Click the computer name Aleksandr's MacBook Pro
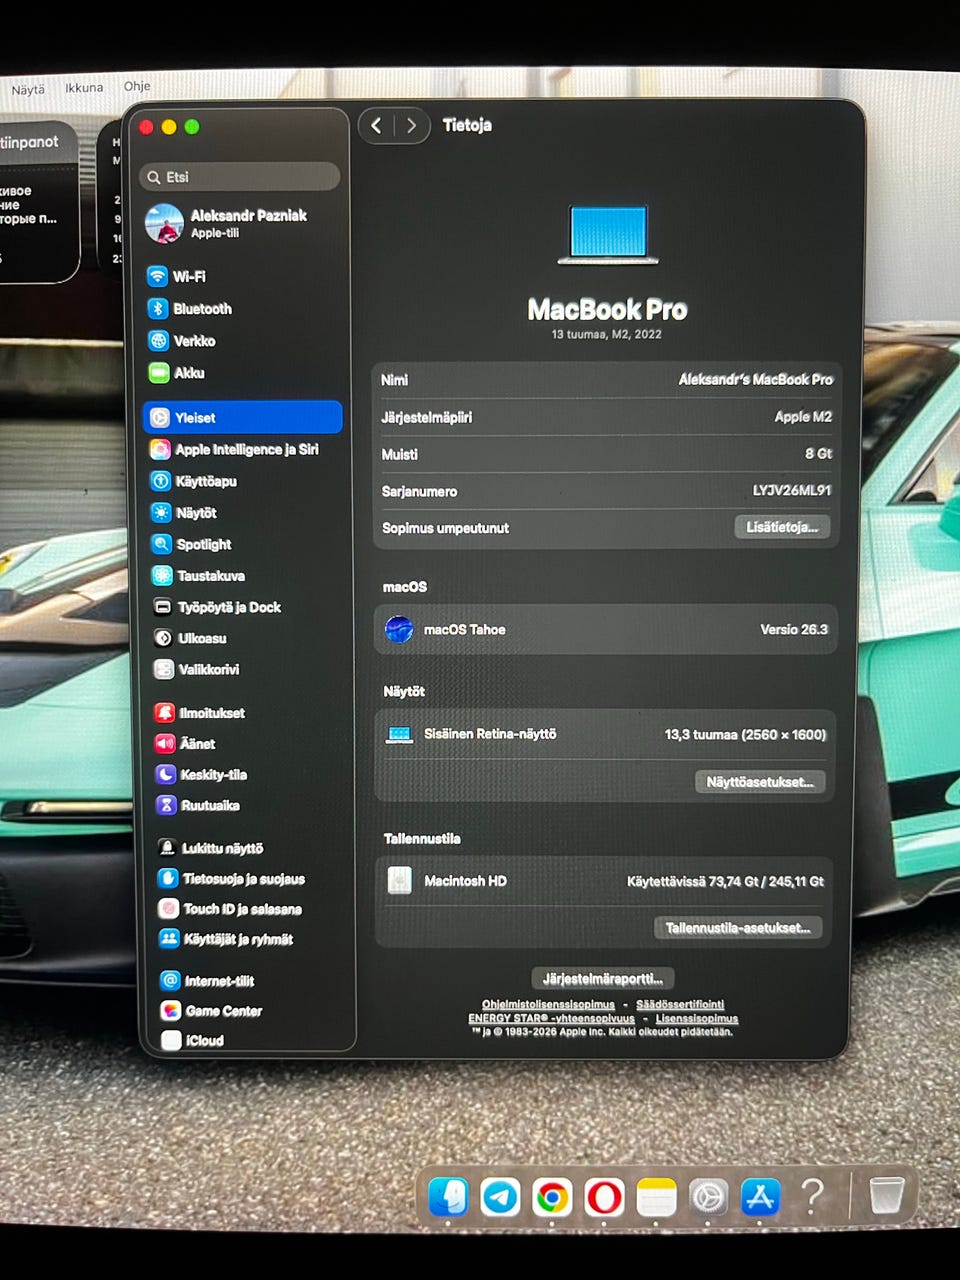 755,380
